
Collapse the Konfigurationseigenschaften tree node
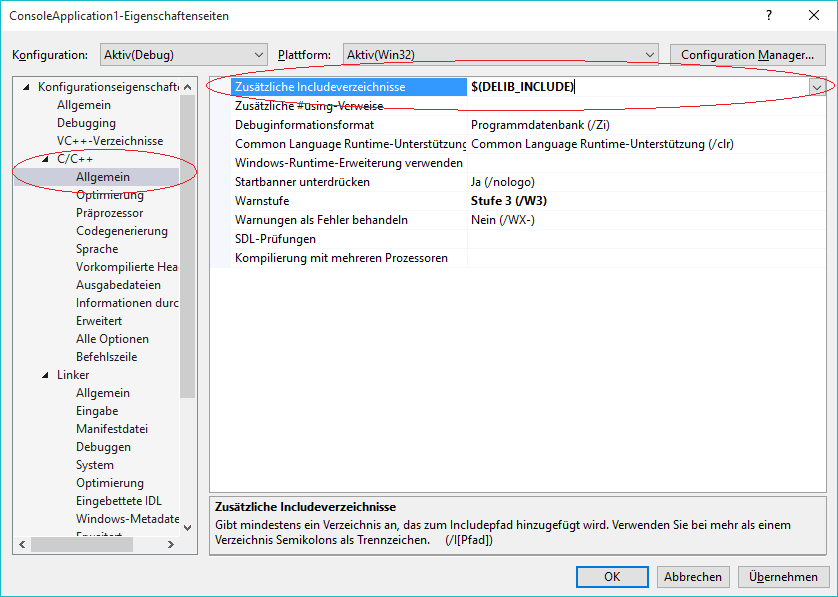pos(26,87)
